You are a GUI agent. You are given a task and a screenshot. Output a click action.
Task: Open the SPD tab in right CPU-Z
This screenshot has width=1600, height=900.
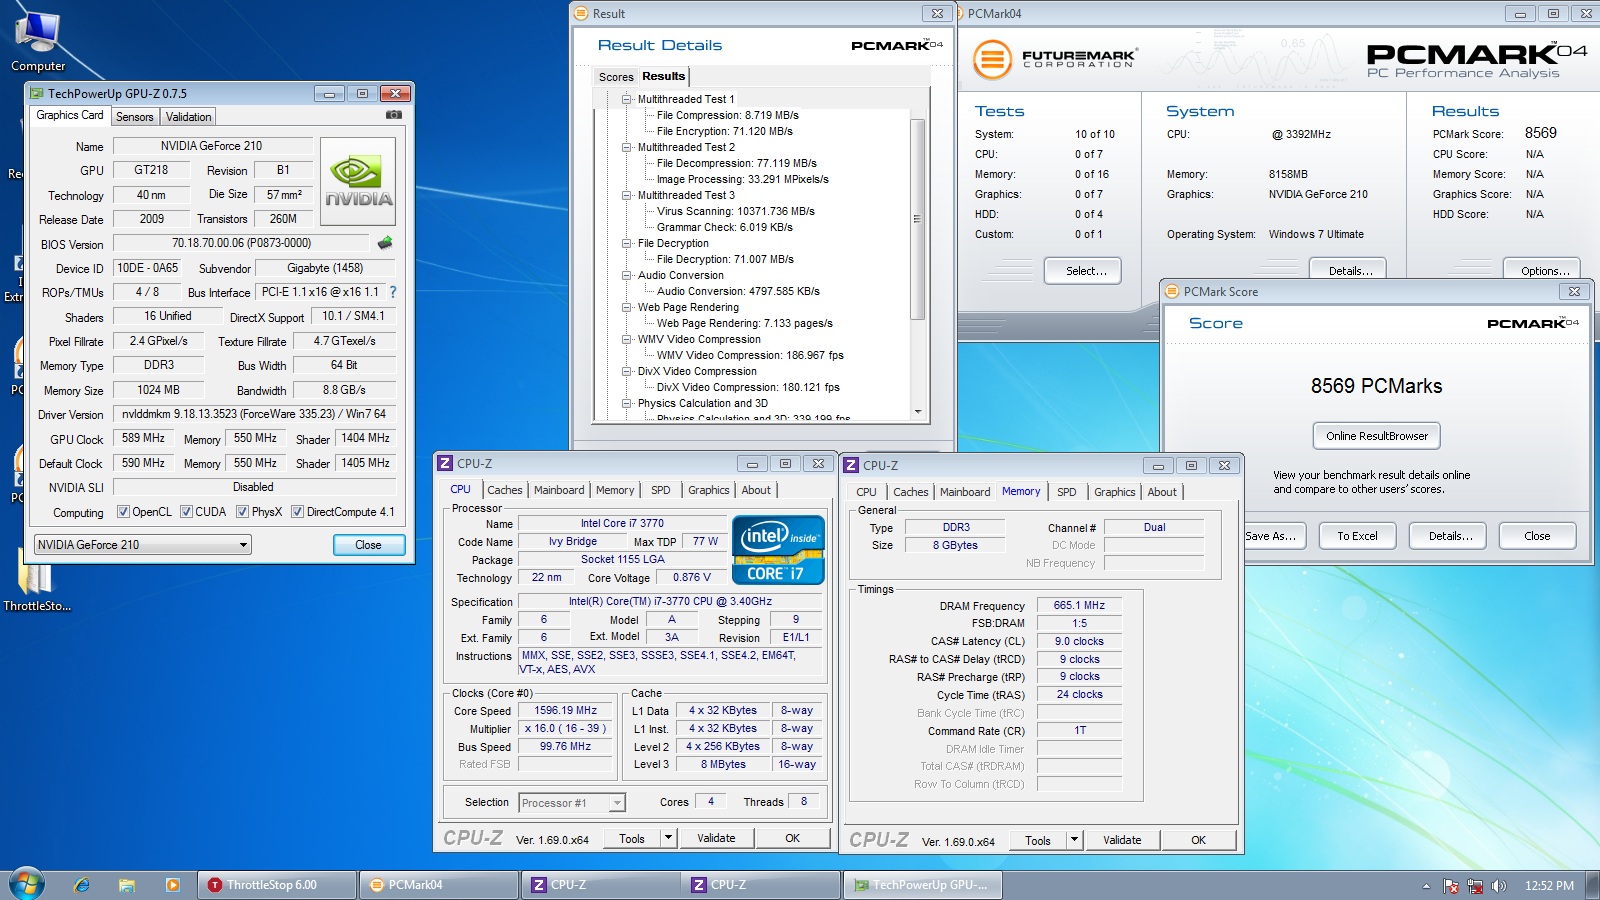coord(1067,492)
